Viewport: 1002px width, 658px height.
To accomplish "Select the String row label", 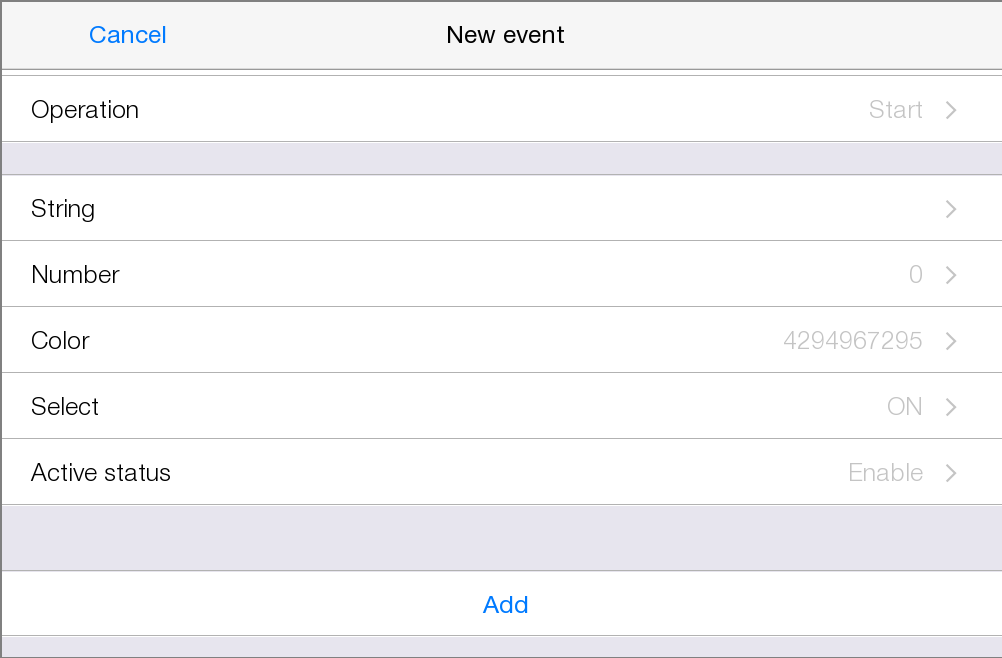I will tap(63, 209).
